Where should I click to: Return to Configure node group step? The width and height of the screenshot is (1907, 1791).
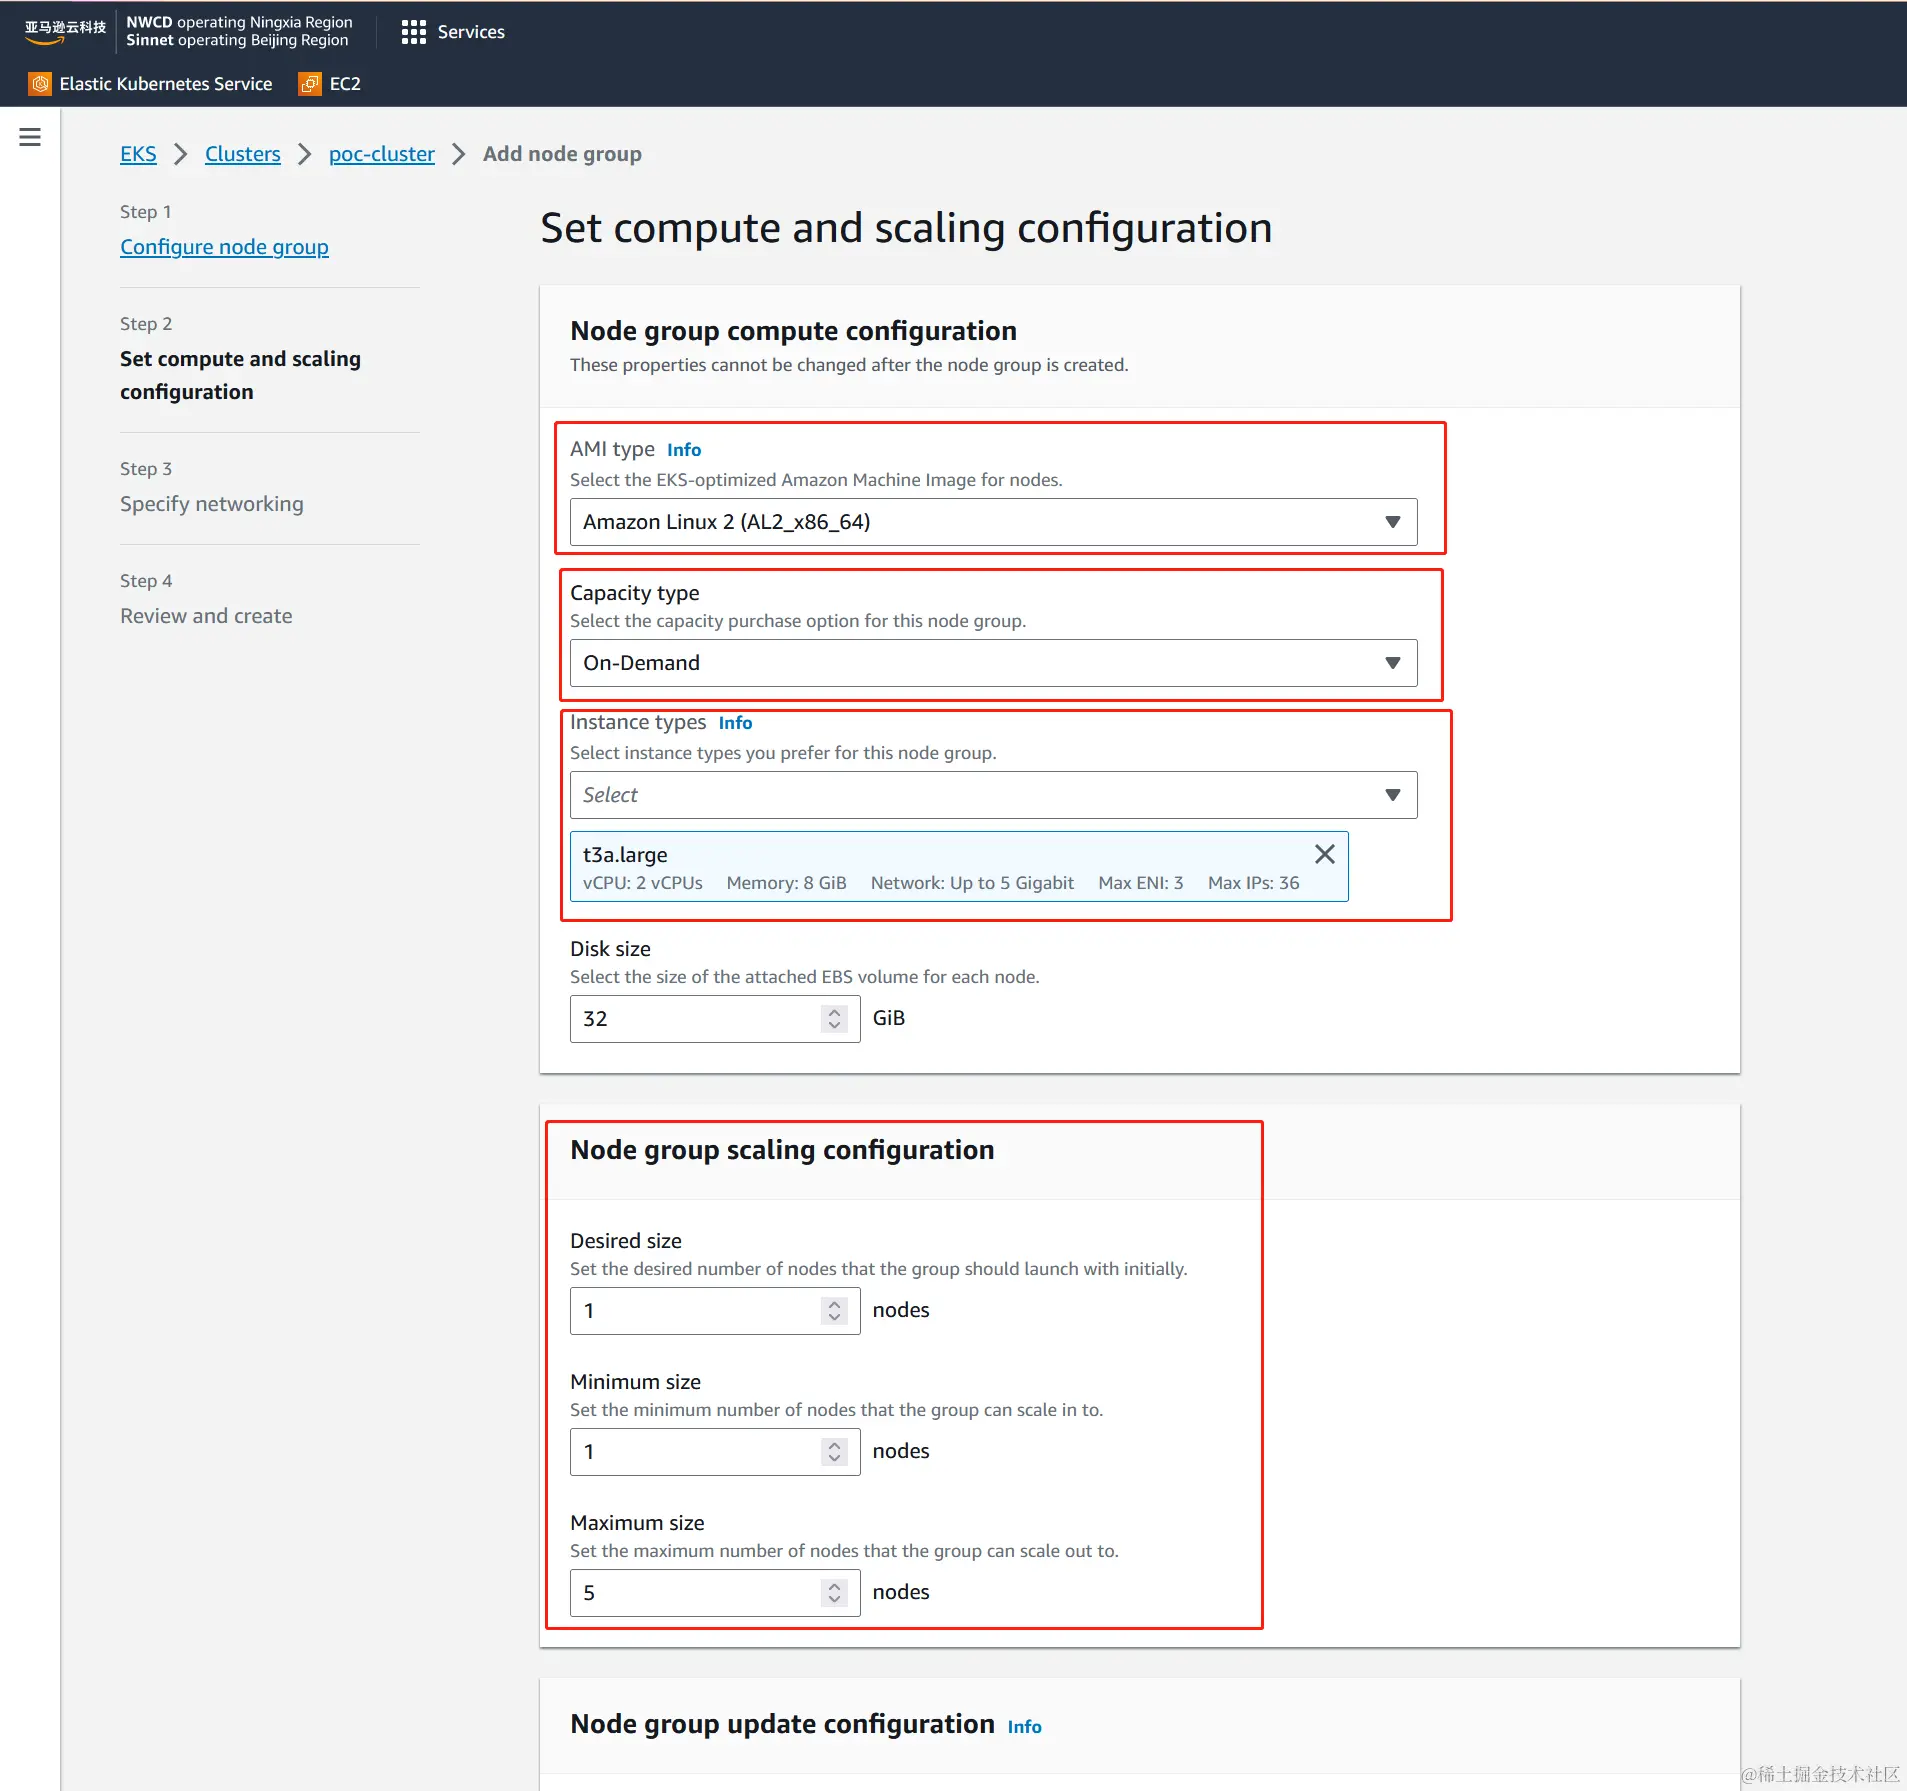[224, 247]
